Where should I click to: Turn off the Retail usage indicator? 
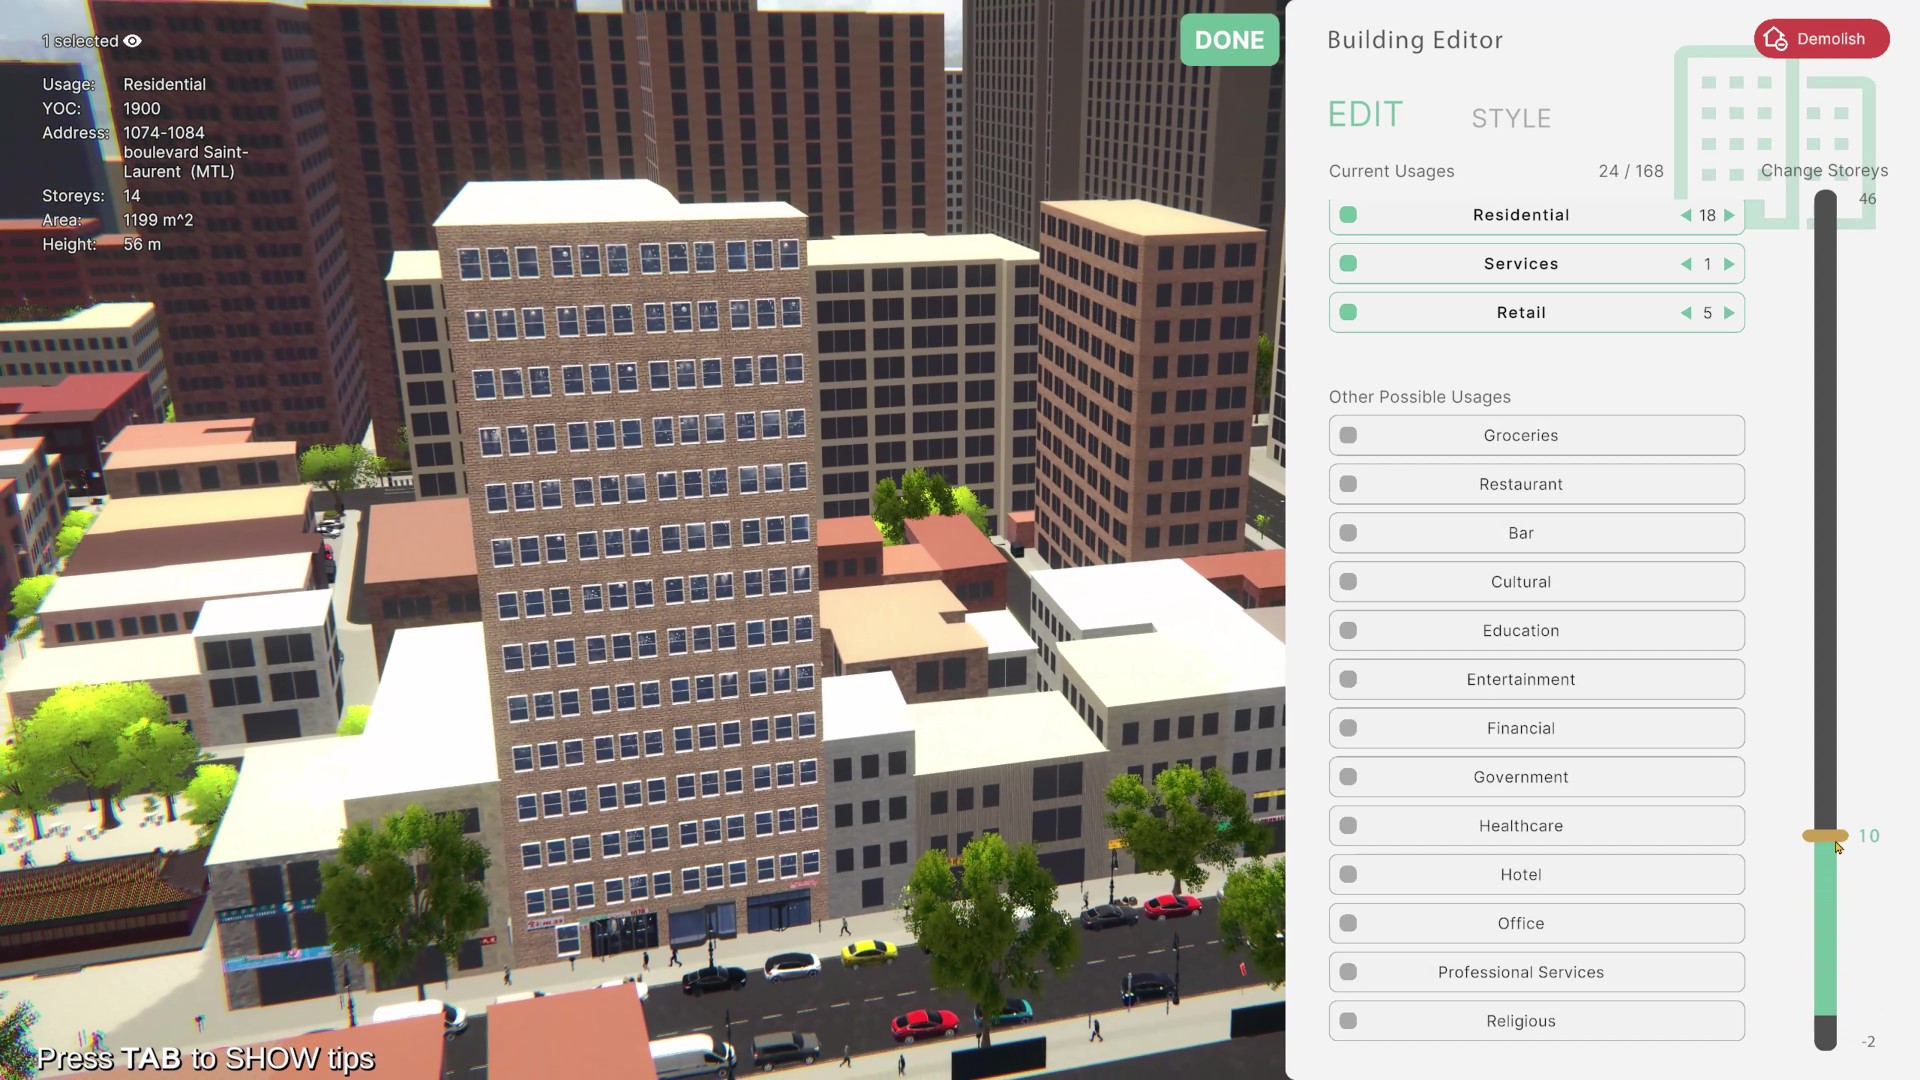(1348, 313)
